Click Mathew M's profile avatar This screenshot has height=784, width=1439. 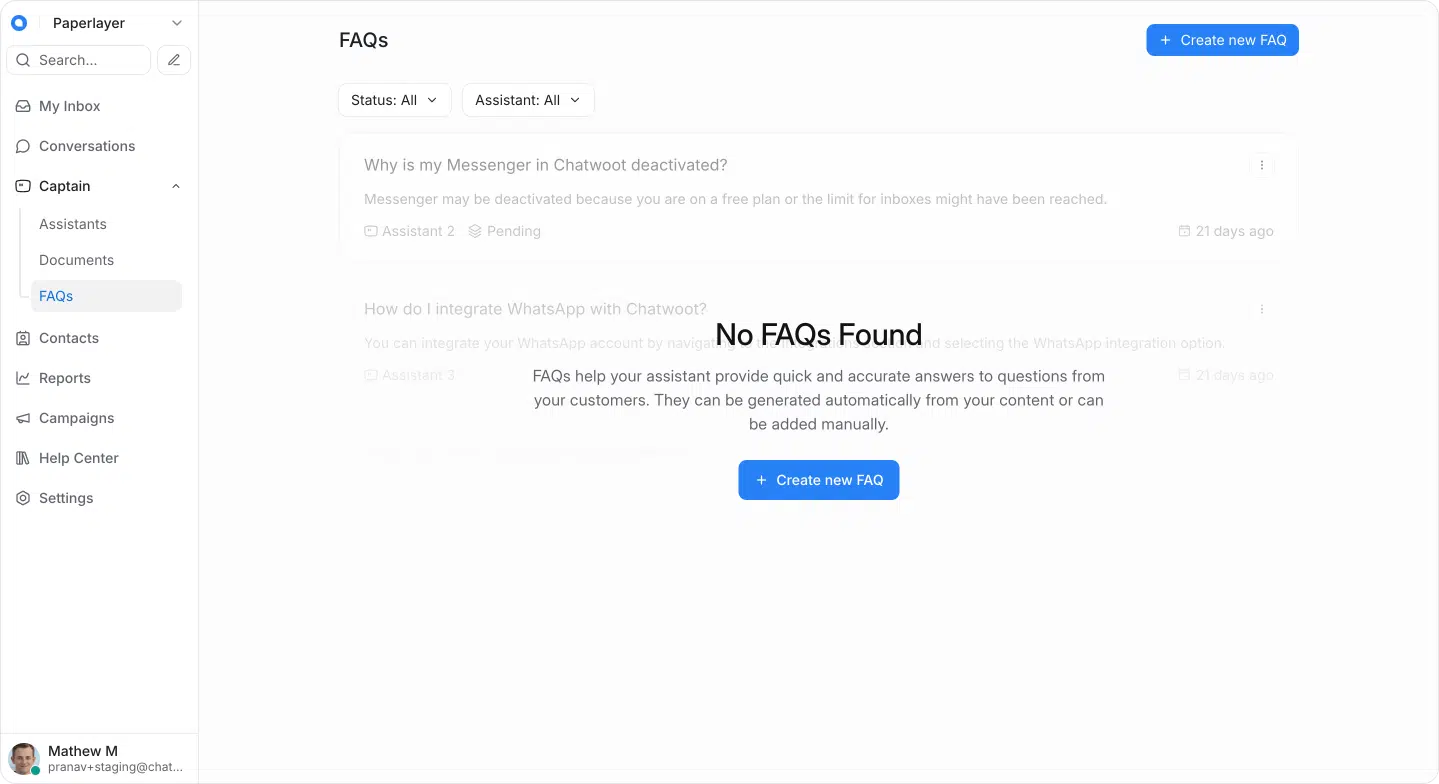click(x=24, y=758)
